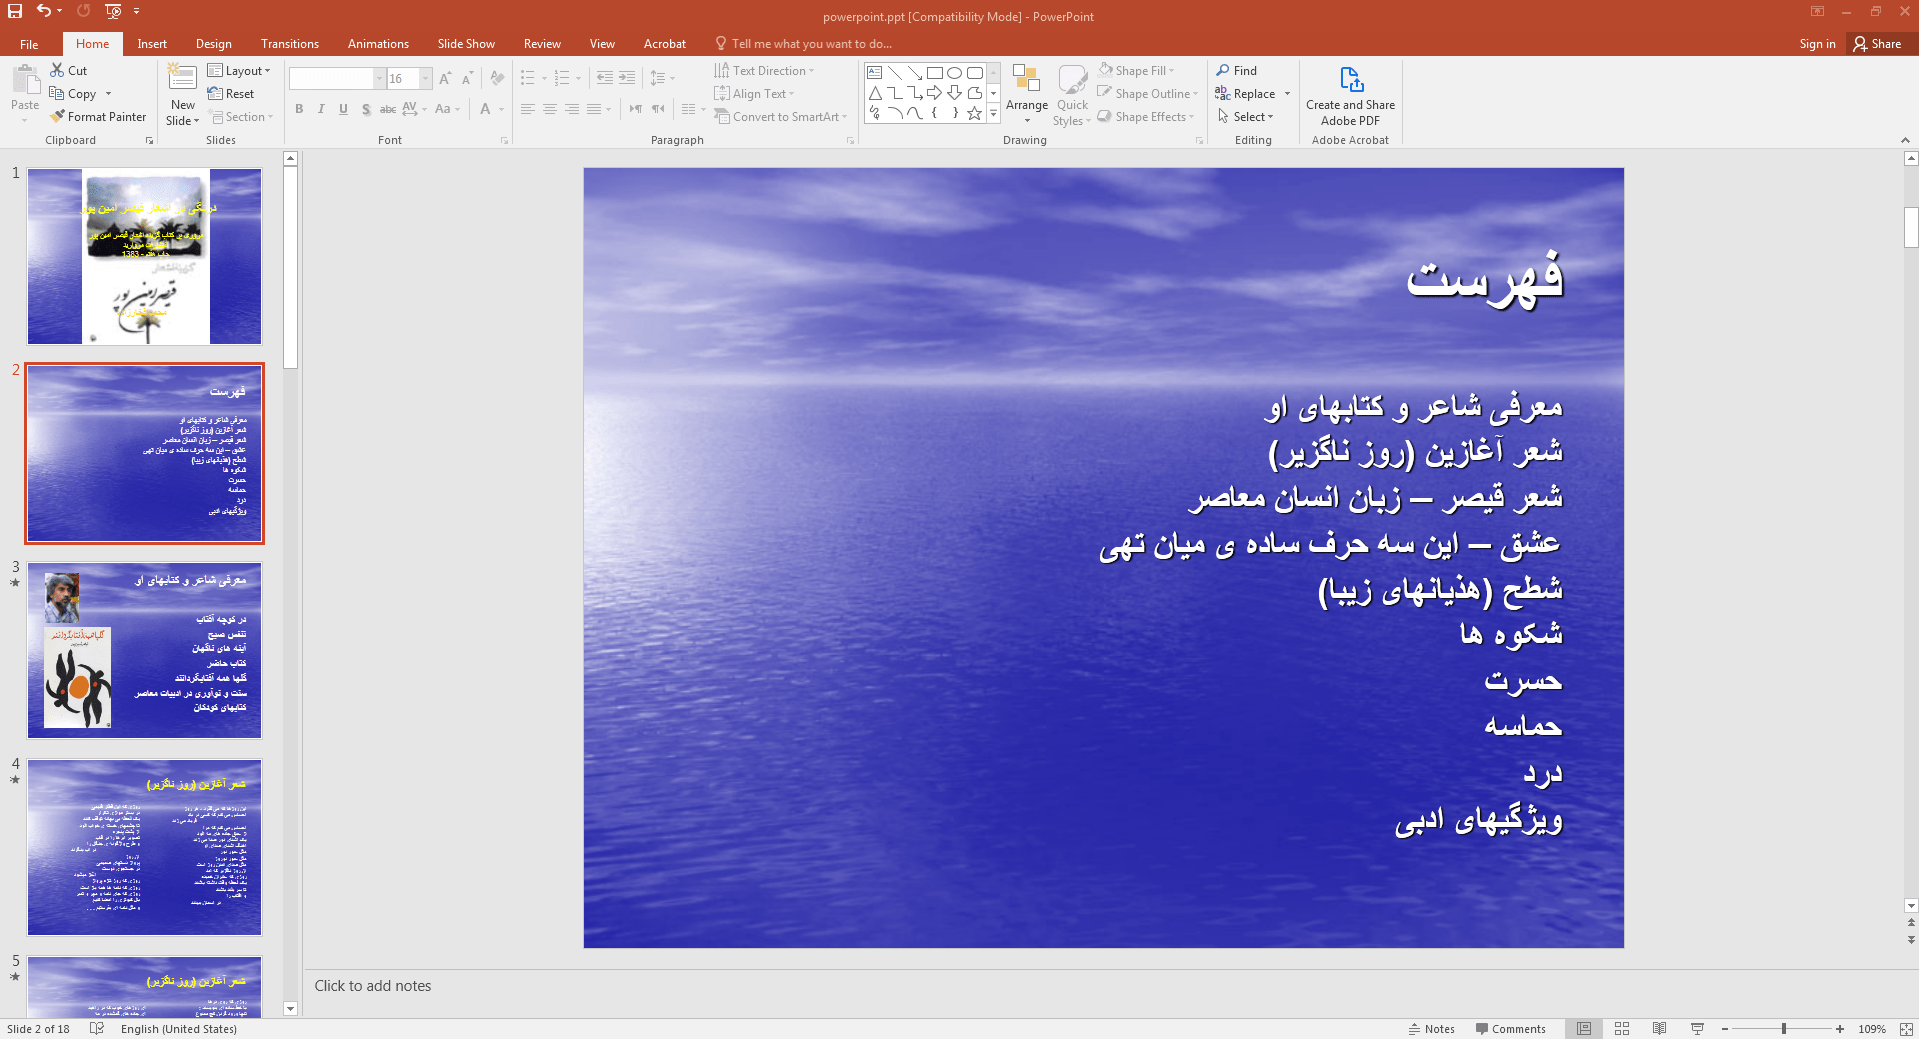Click zoom in plus button
Screen dimensions: 1919x1039
click(1840, 1029)
